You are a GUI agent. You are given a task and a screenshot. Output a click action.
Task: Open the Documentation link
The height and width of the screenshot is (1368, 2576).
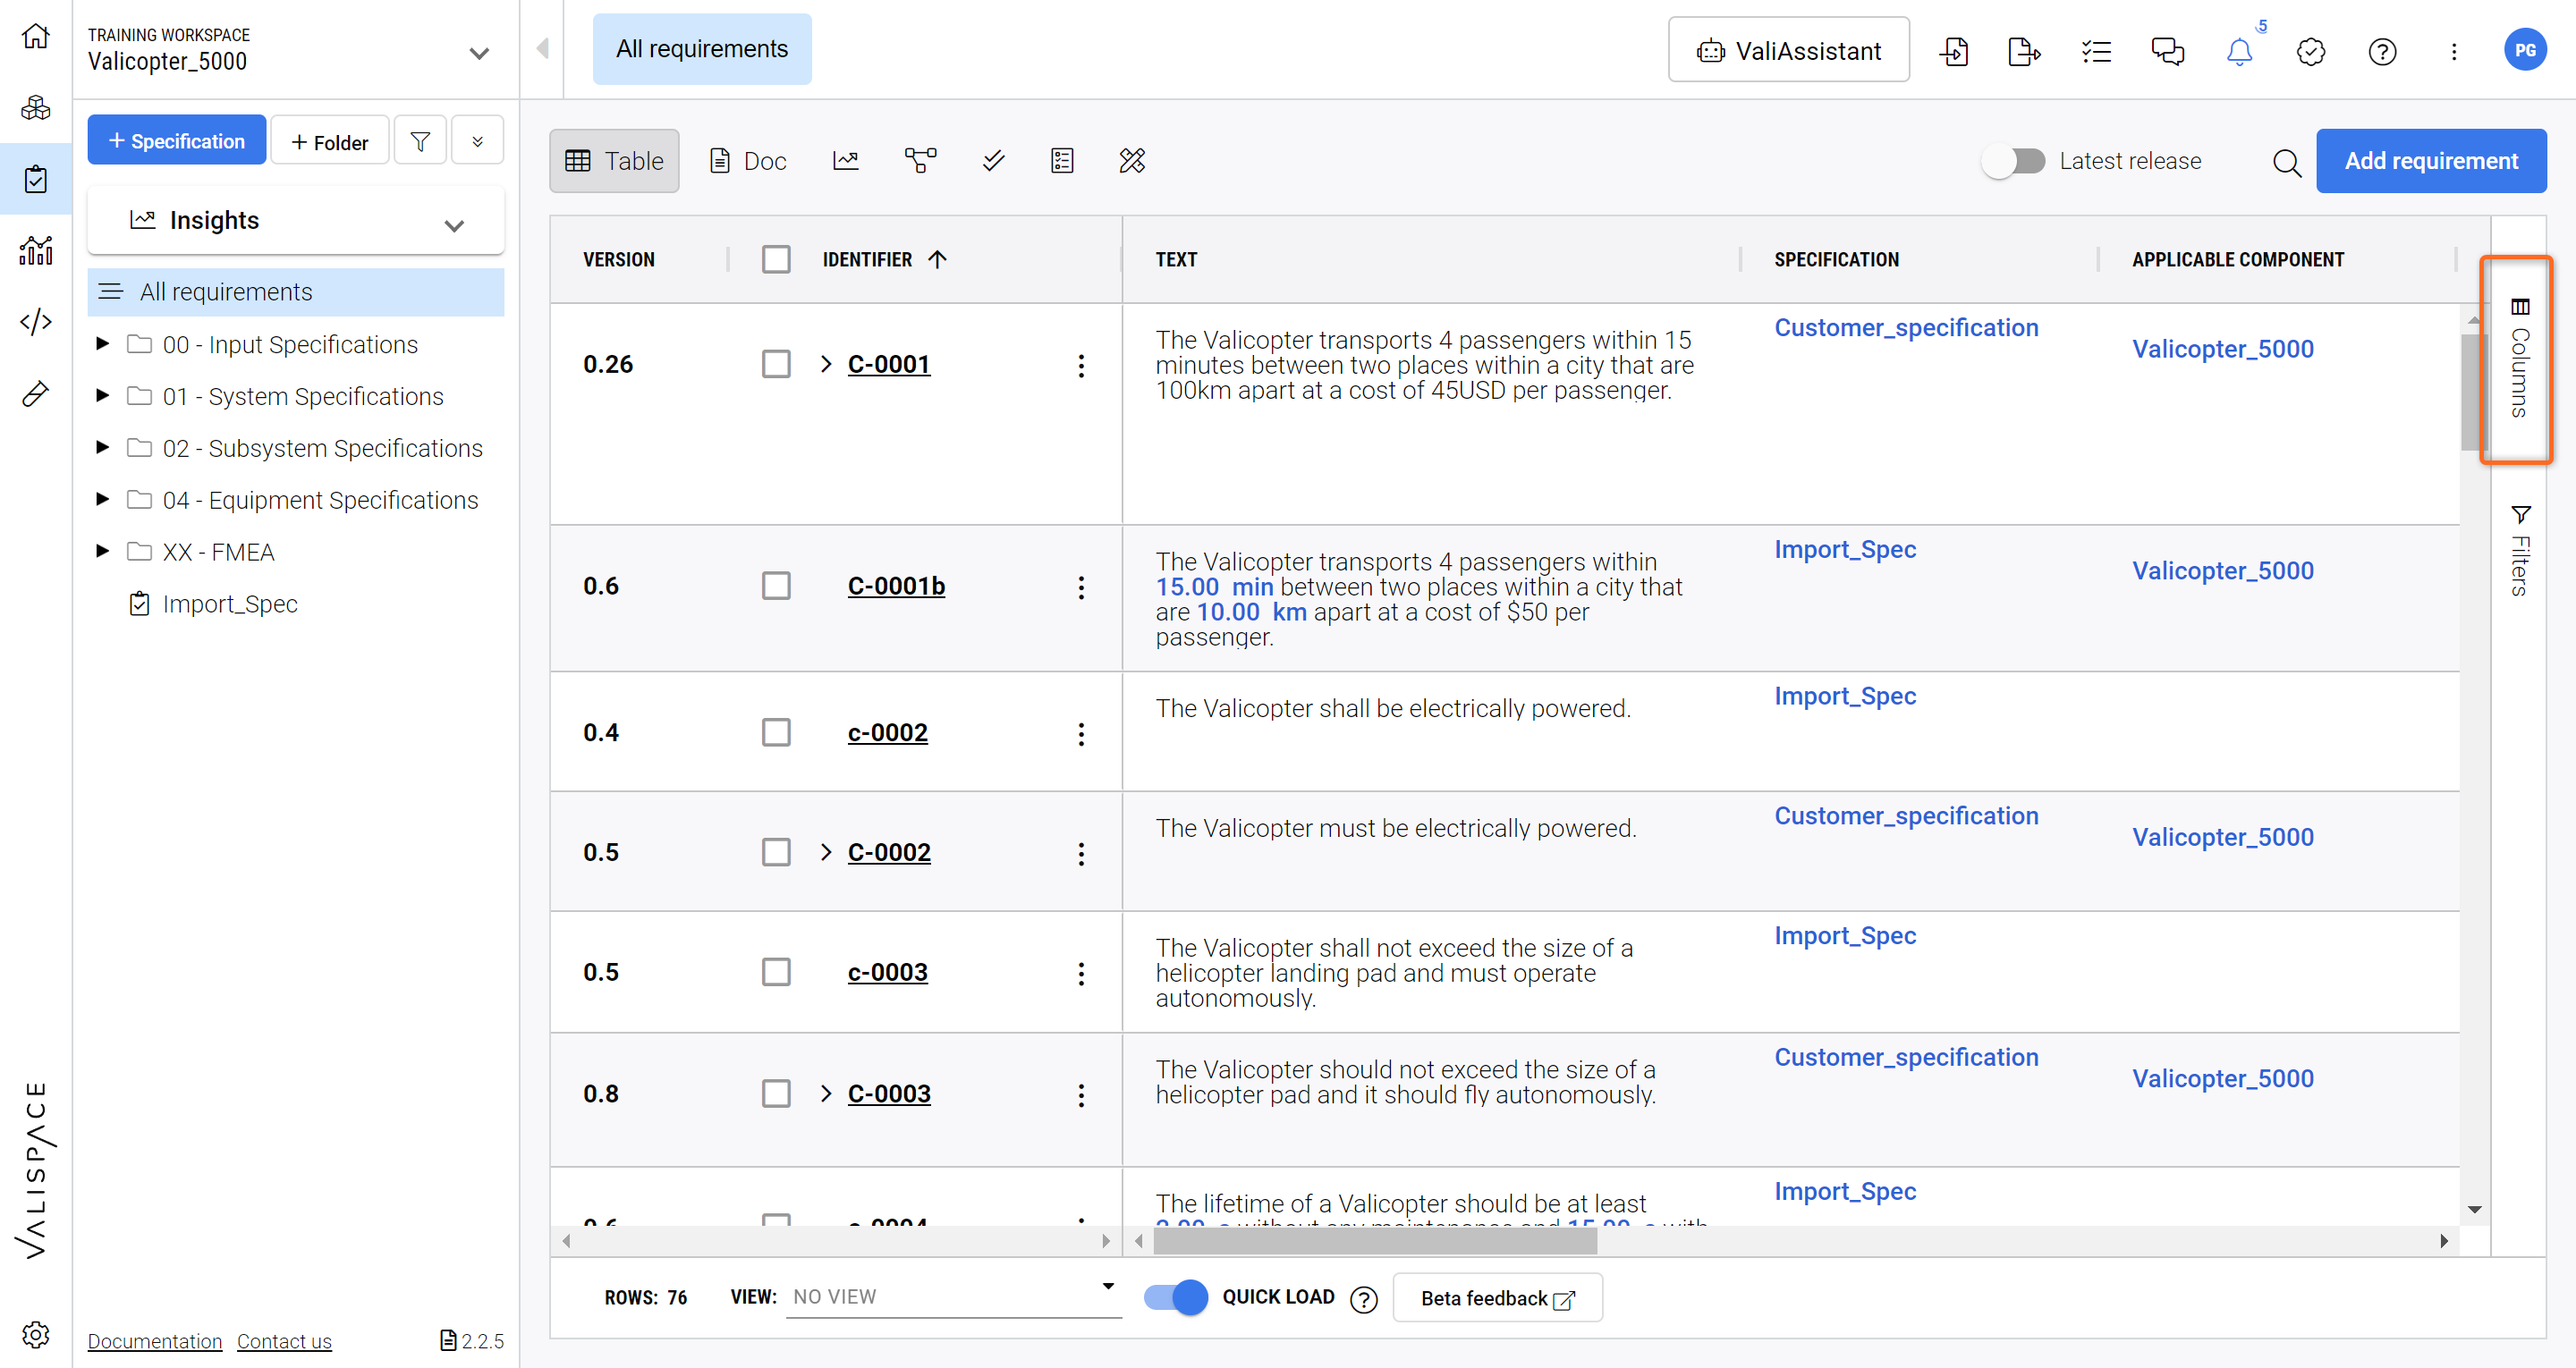(154, 1342)
